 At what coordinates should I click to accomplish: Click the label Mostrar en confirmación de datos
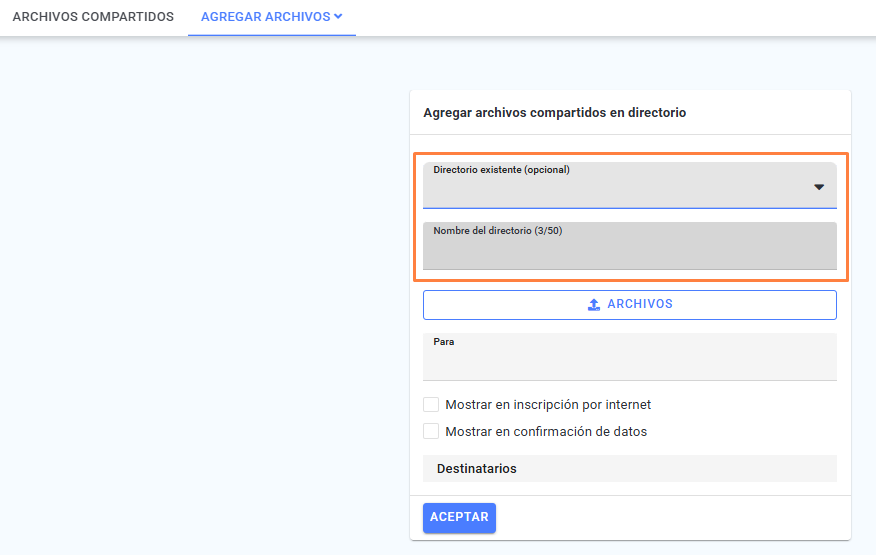coord(546,431)
